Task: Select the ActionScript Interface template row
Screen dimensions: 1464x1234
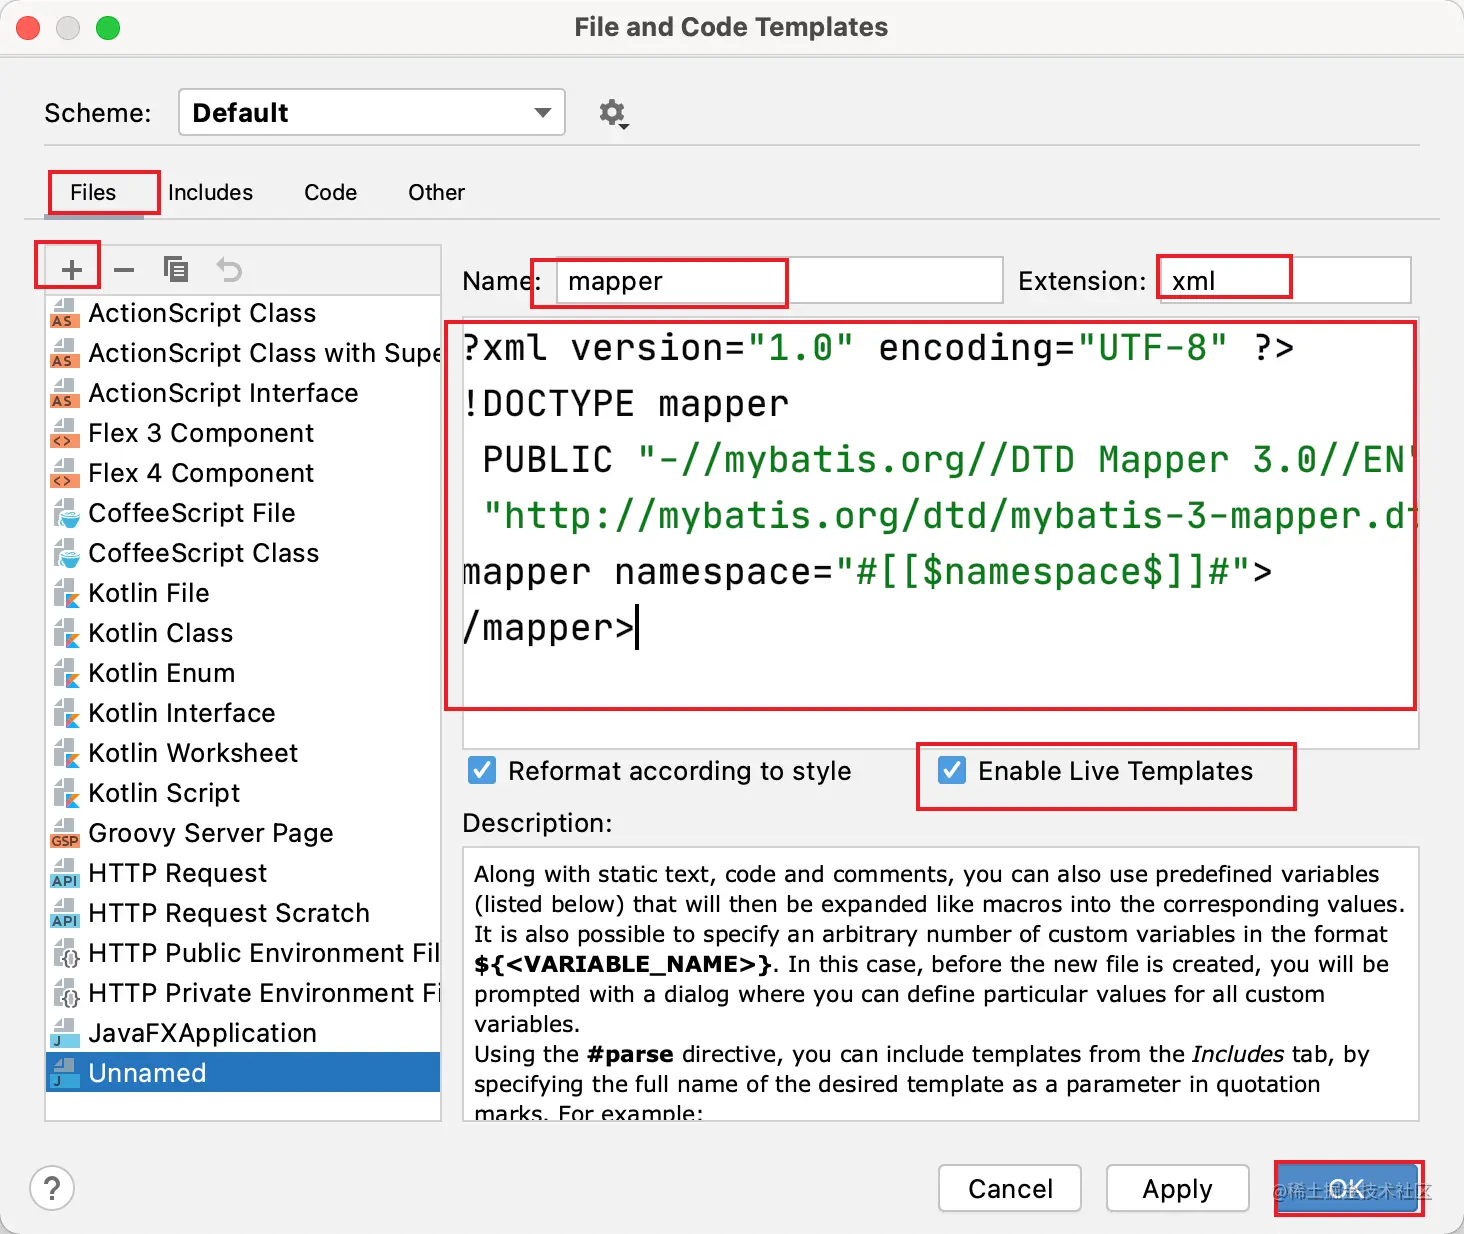Action: coord(243,393)
